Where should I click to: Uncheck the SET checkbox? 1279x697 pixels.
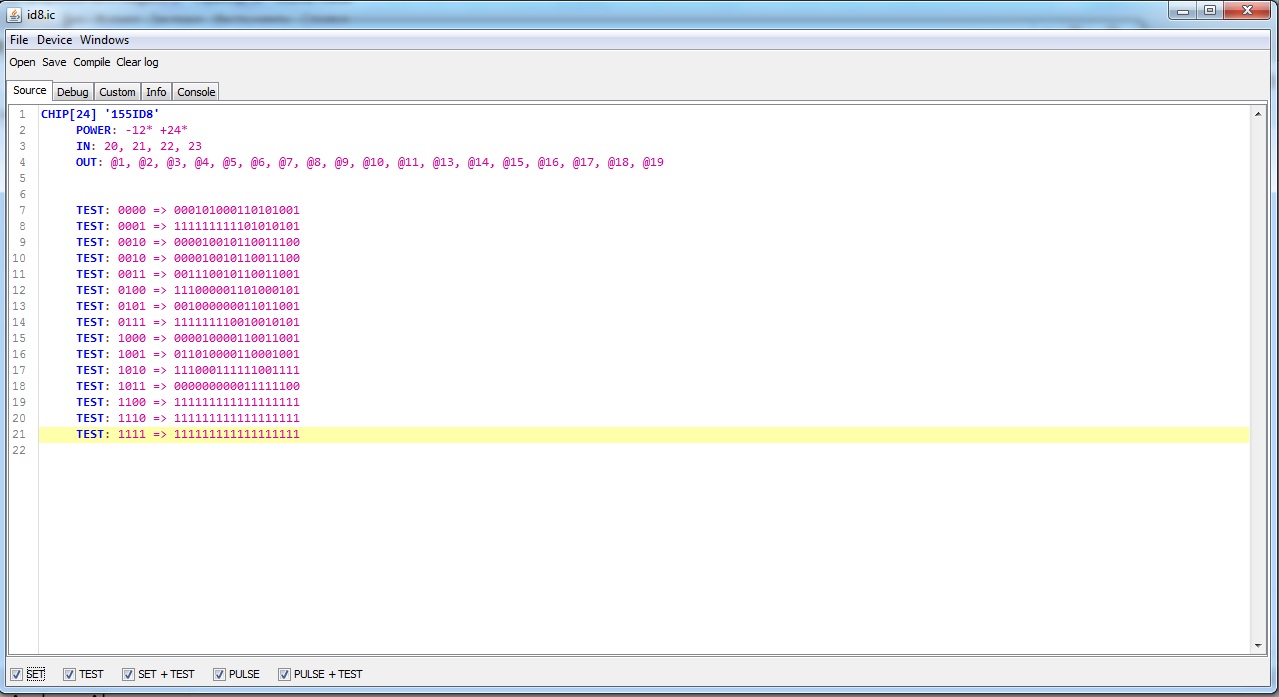(16, 674)
